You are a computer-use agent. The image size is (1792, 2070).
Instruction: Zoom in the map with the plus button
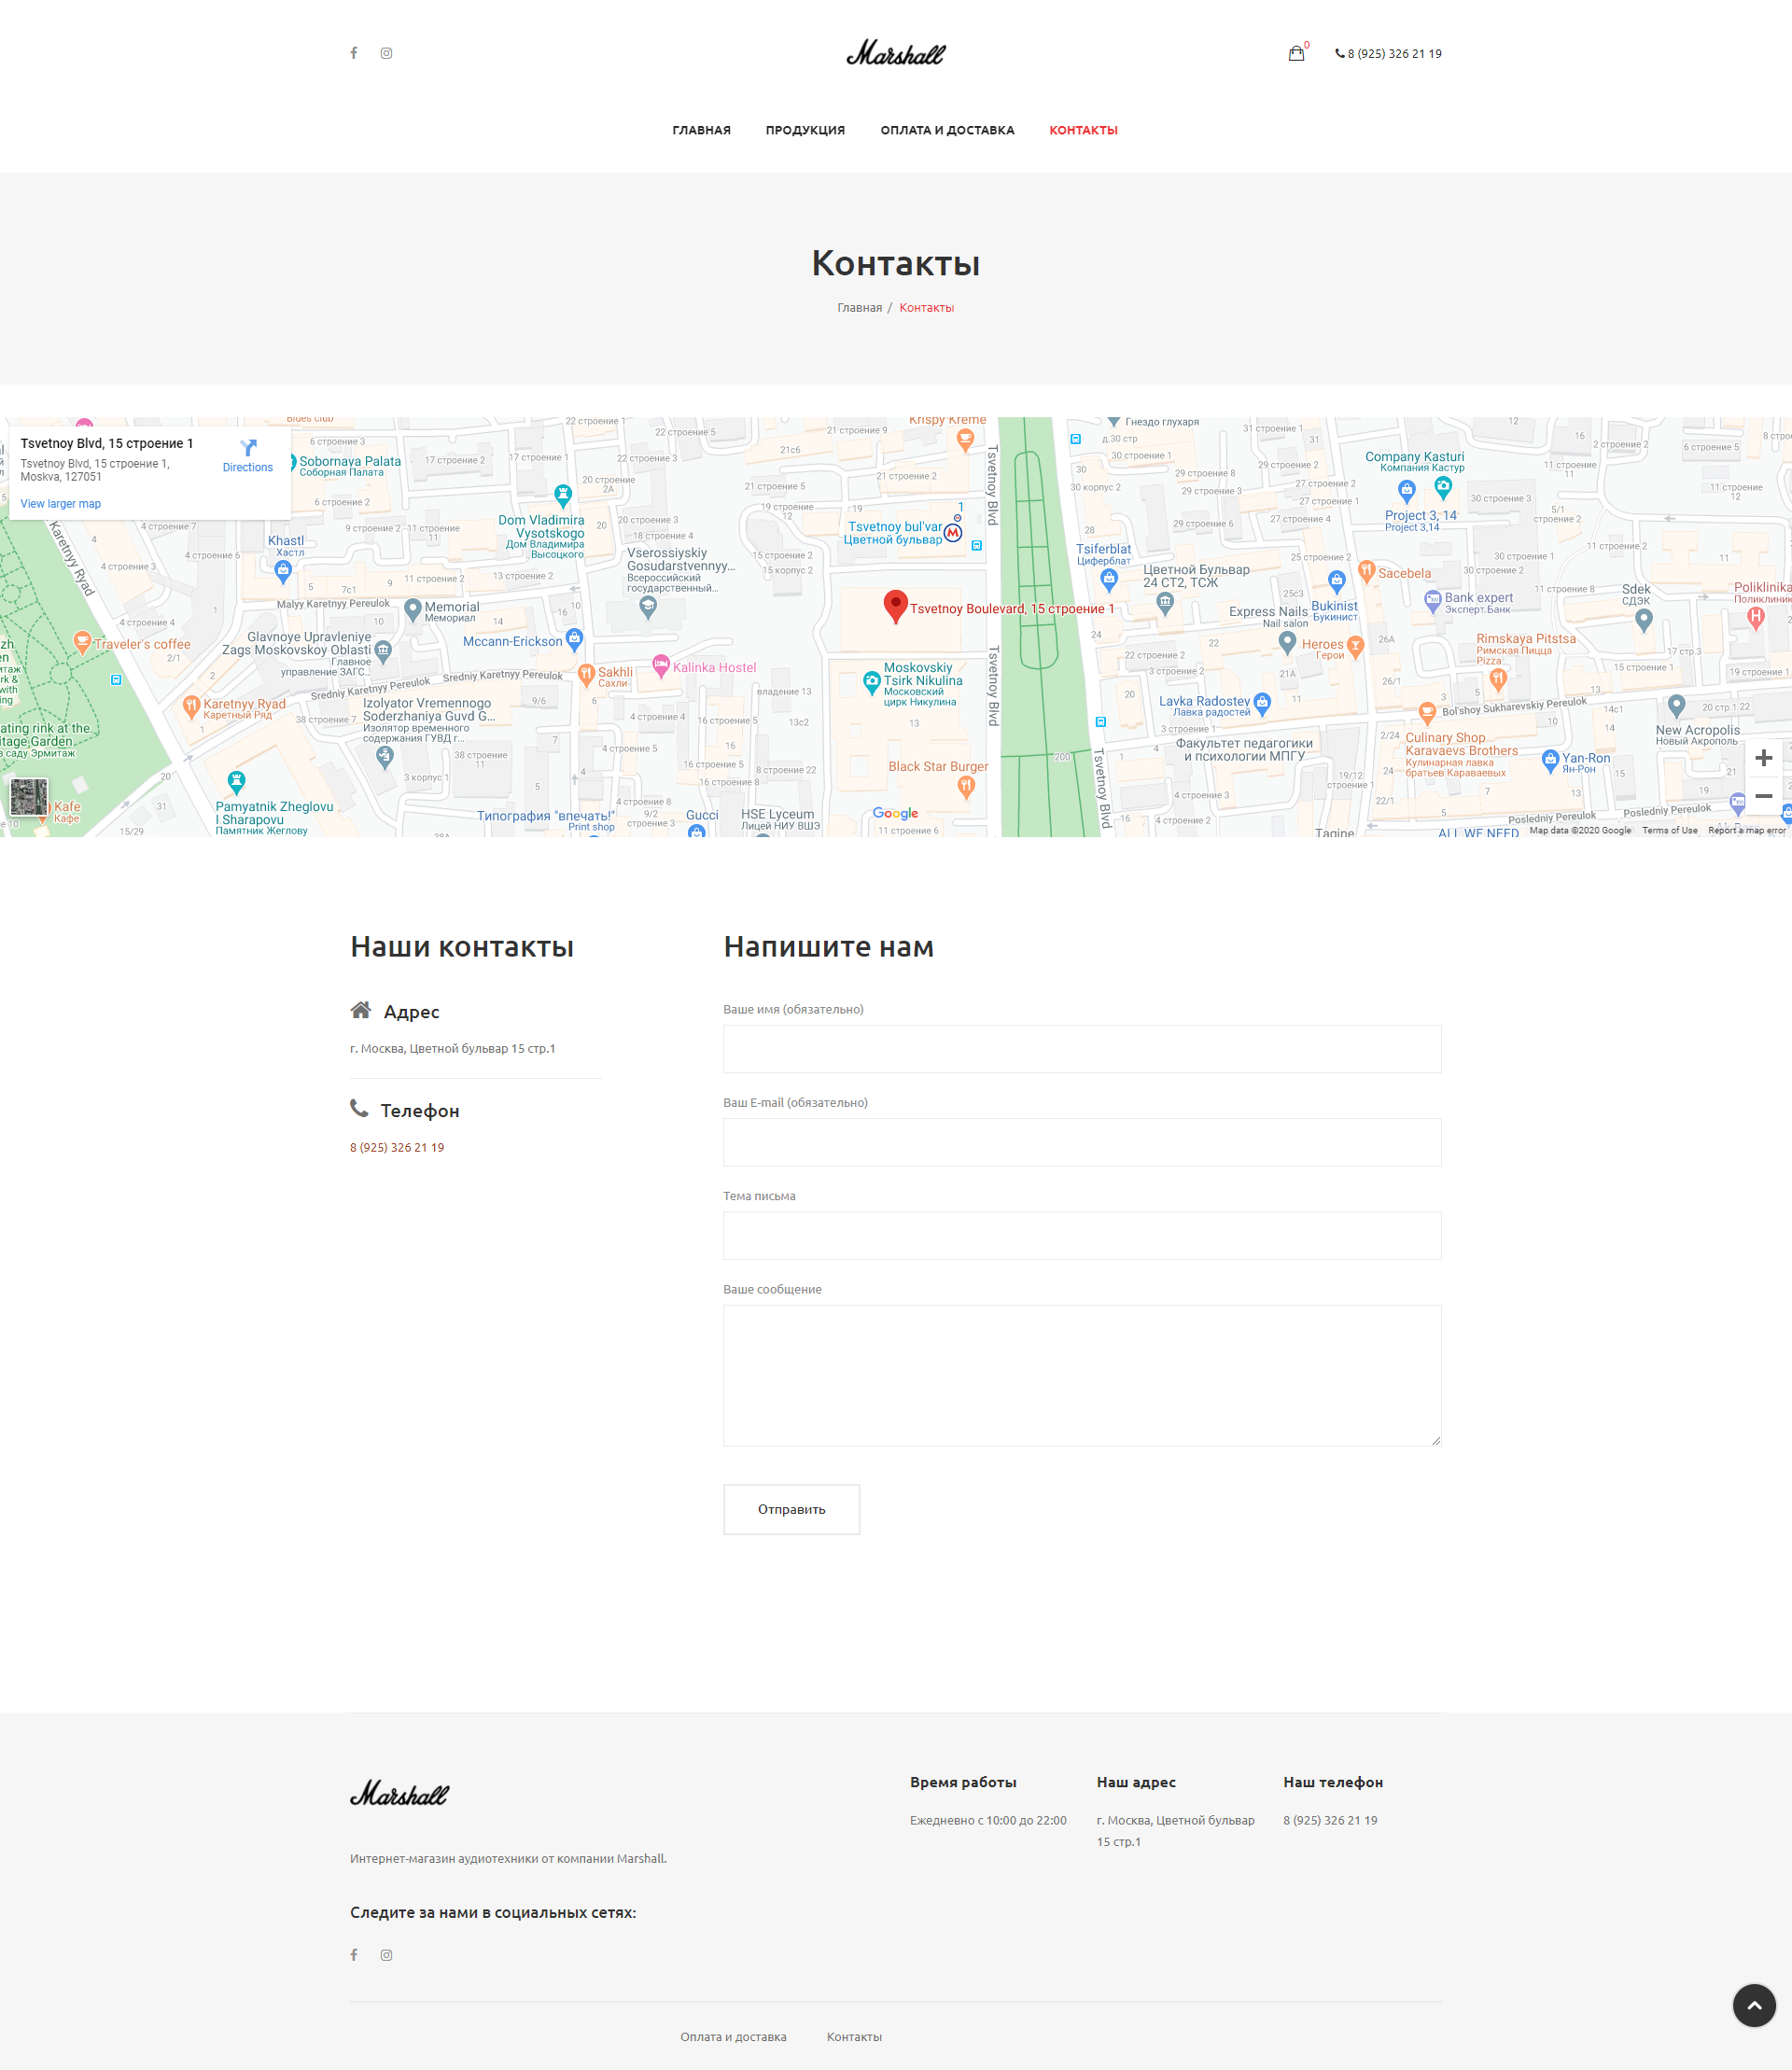[1763, 758]
